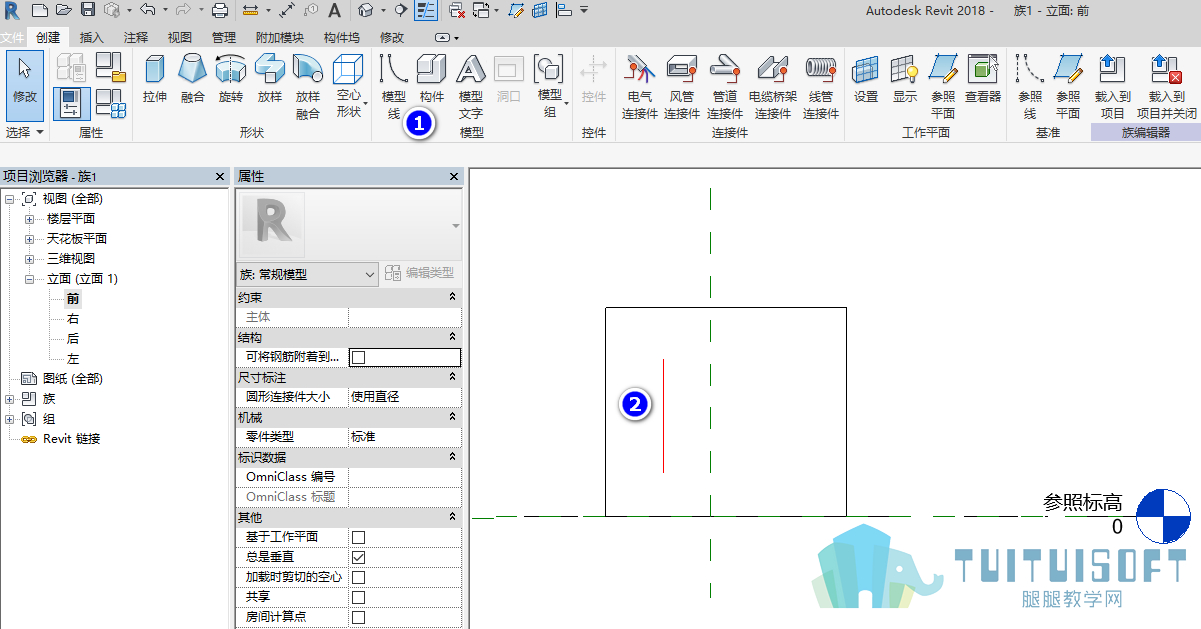Switch to the 插入 ribbon tab
This screenshot has height=629, width=1201.
(91, 38)
